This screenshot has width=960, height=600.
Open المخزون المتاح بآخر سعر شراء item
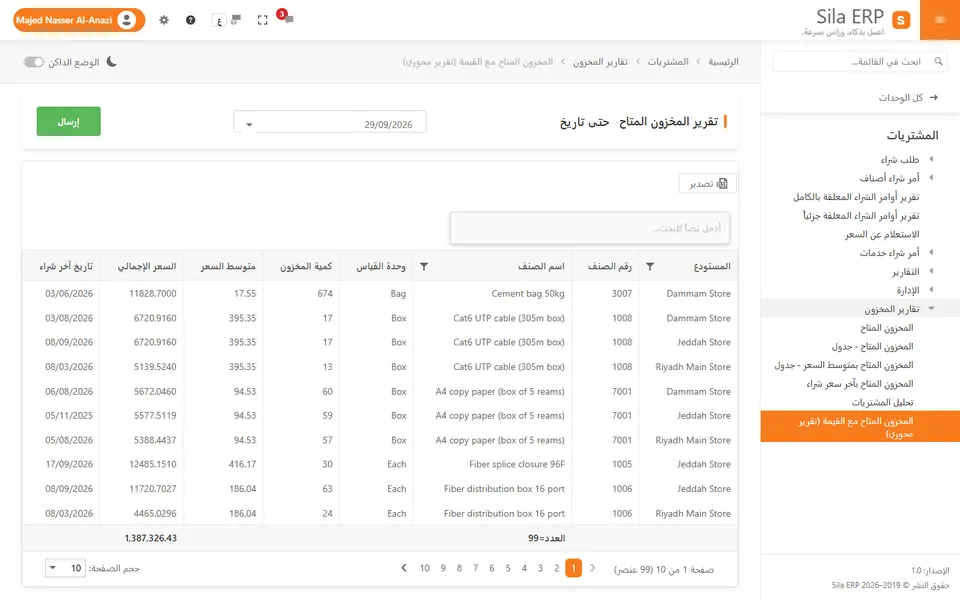[x=860, y=384]
